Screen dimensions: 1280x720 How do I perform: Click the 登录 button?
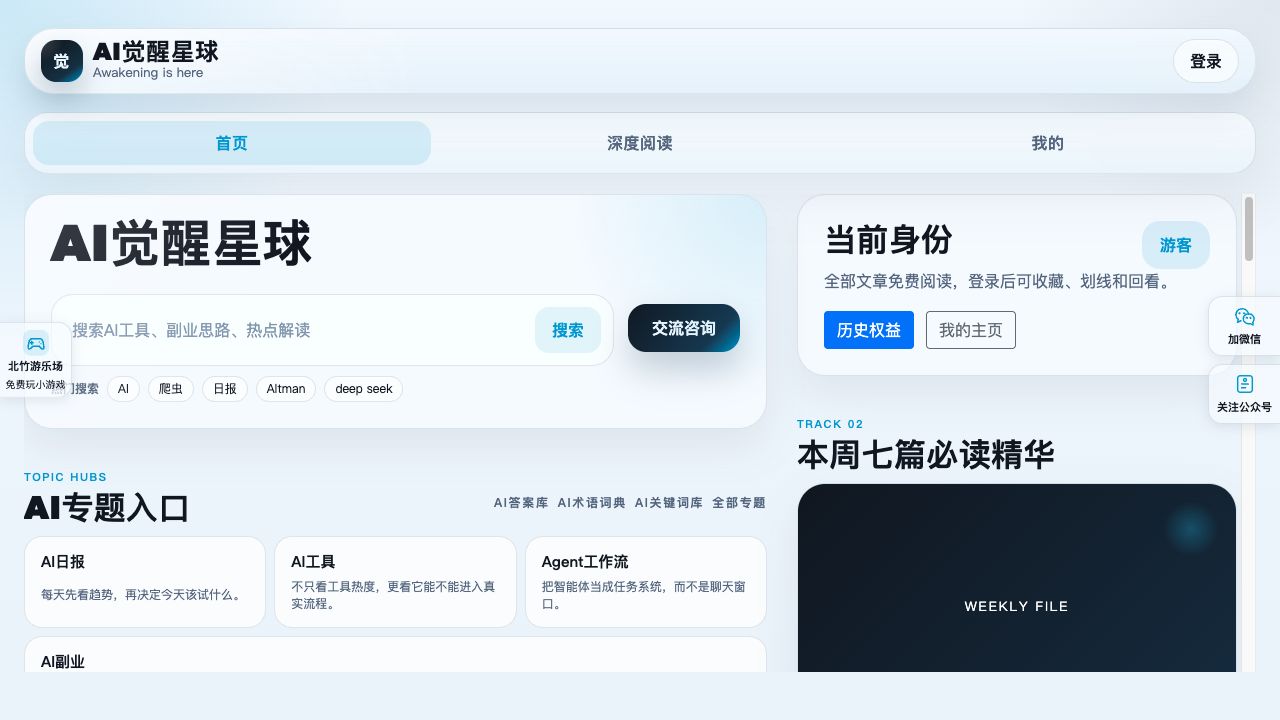pyautogui.click(x=1206, y=61)
